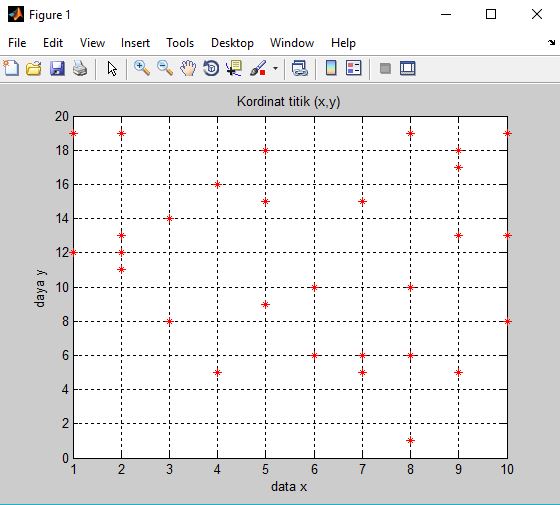Click the x-axis label 'data x'
560x505 pixels.
[289, 486]
